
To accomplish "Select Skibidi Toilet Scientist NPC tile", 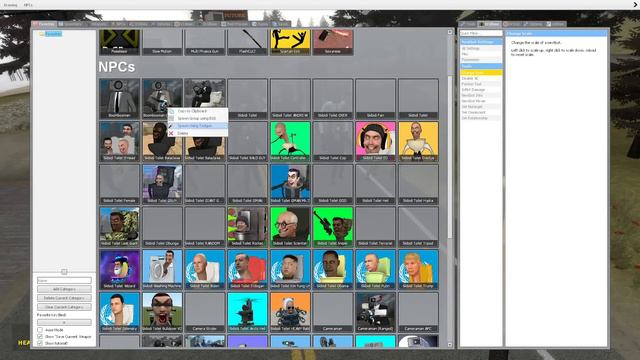I will 290,227.
